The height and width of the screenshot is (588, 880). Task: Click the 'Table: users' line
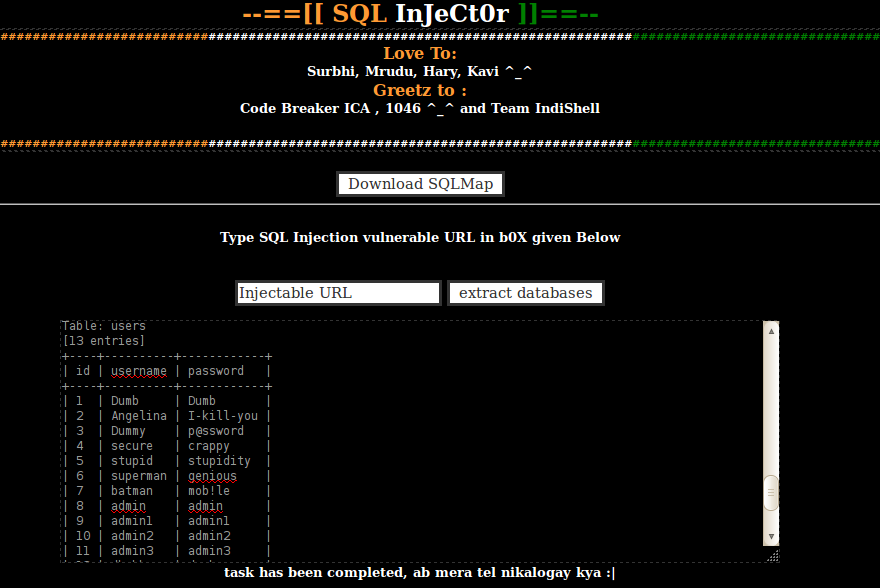(x=104, y=326)
